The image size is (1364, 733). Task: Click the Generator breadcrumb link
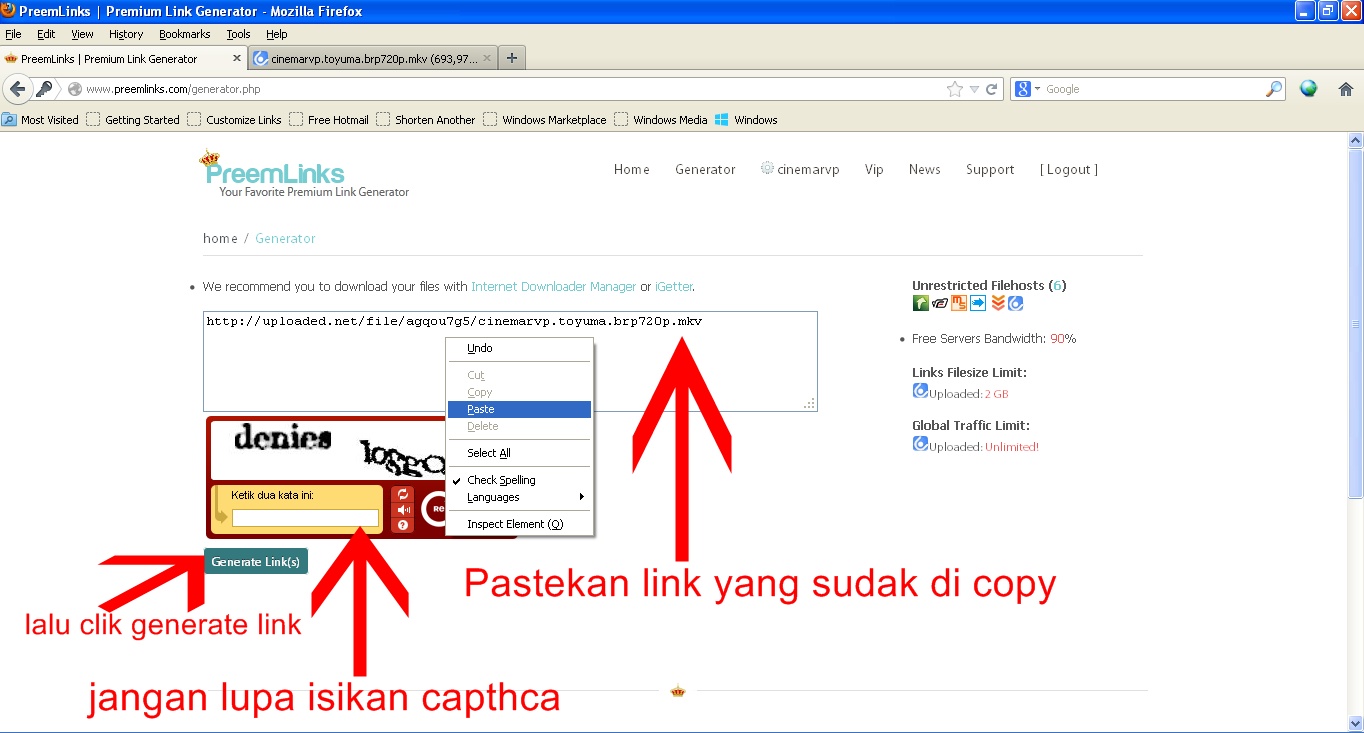pos(285,238)
